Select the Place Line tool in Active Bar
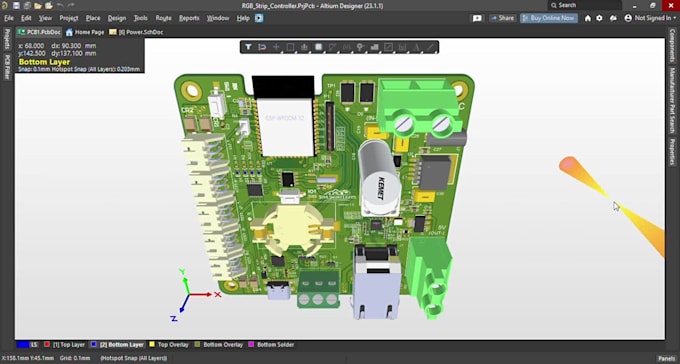680x364 pixels. coord(431,47)
